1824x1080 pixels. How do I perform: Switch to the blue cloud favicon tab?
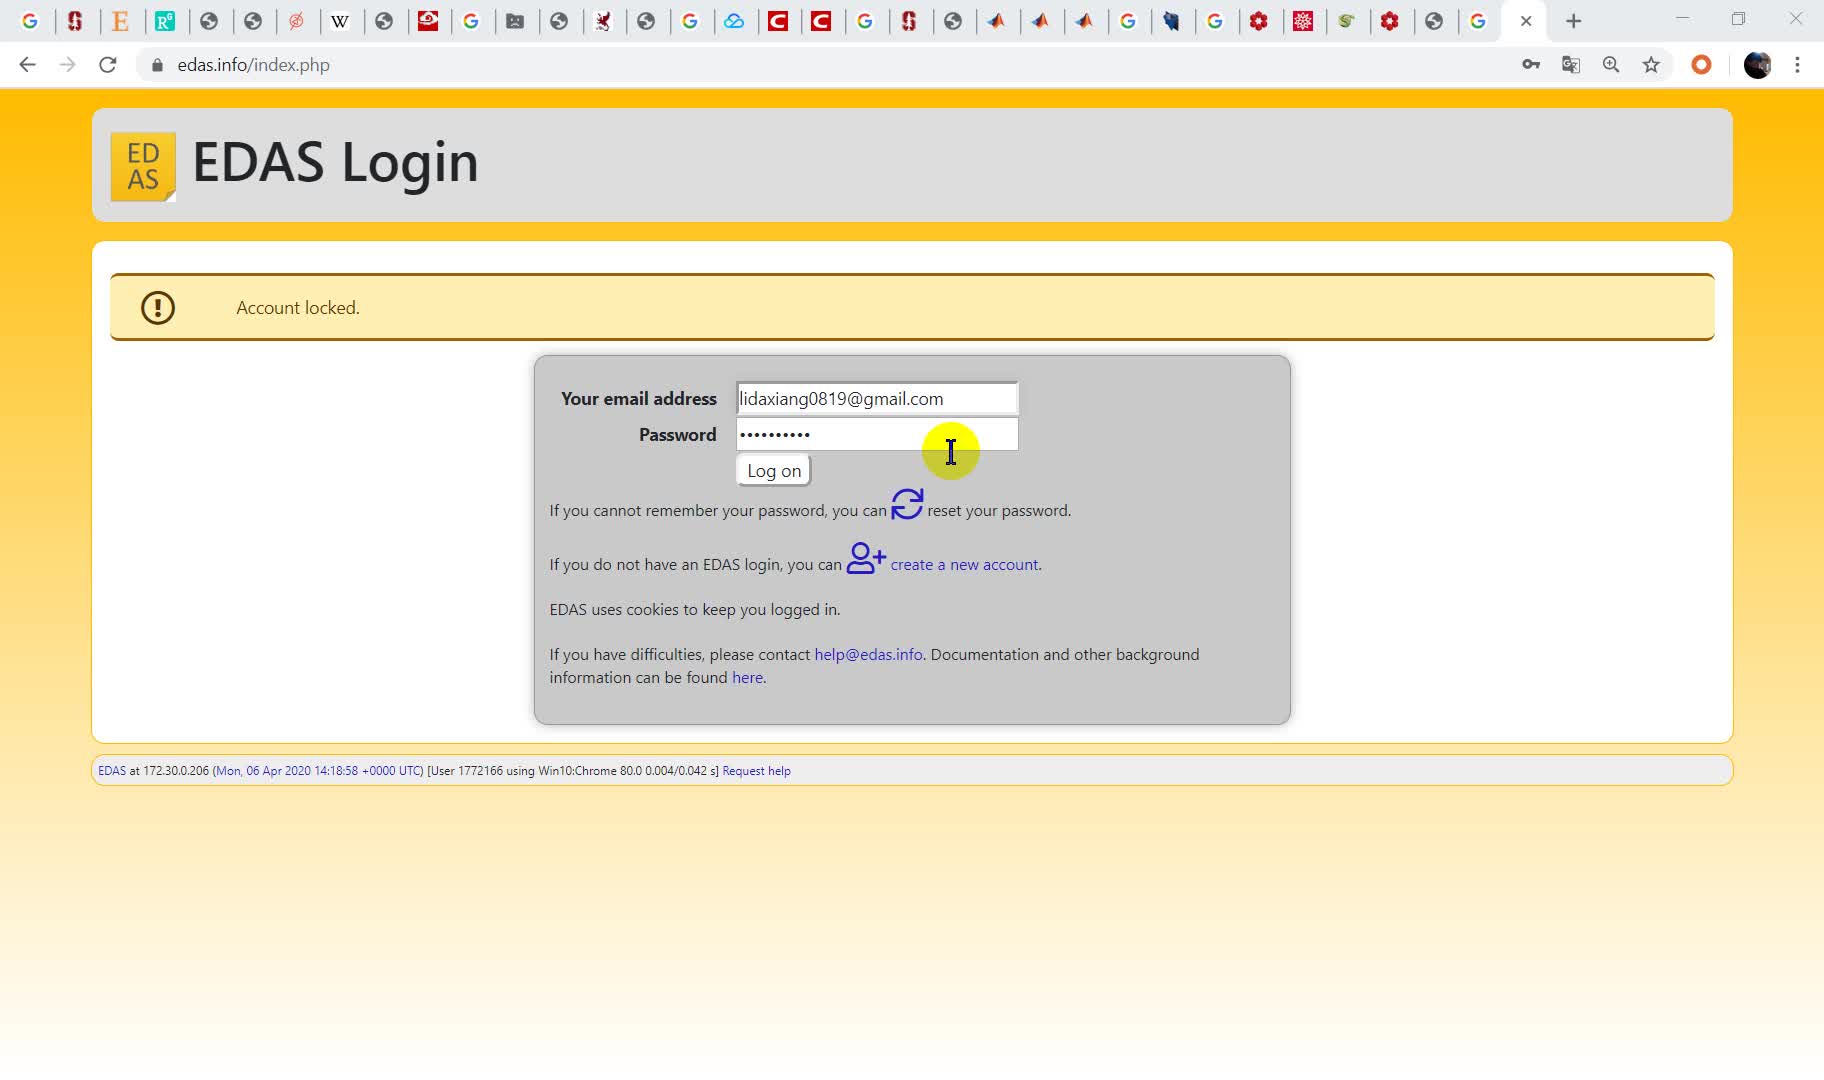(x=734, y=21)
